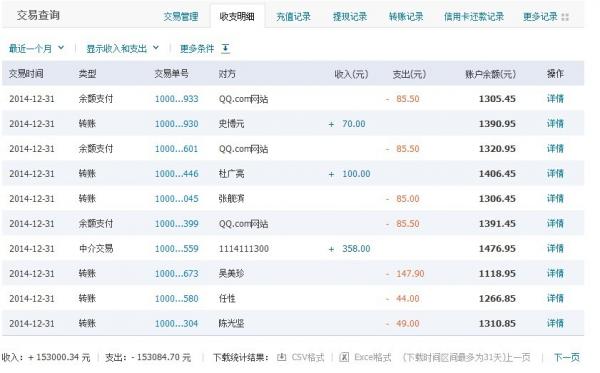Open transaction number 1000...673
The width and height of the screenshot is (600, 373).
point(176,274)
